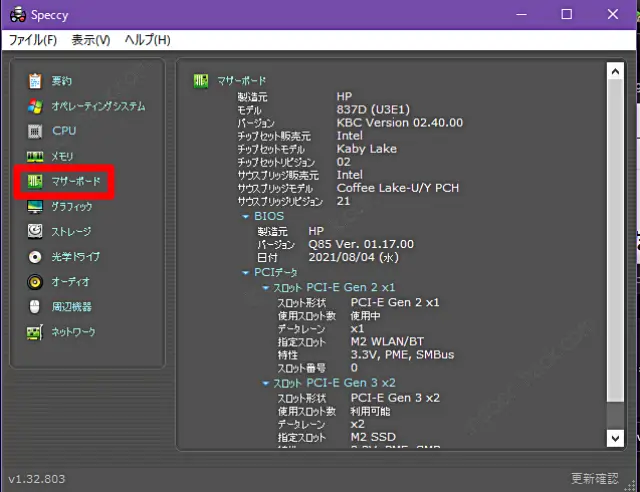Click the vertical scrollbar thumb

tap(615, 241)
